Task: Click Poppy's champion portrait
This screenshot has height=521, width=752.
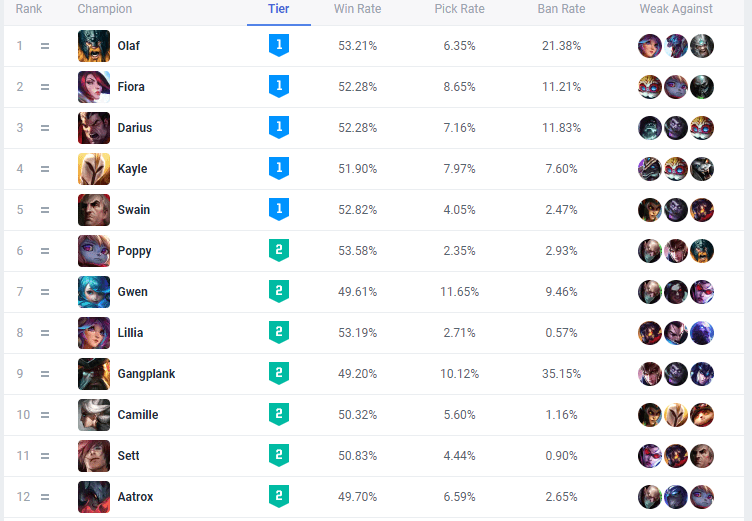Action: [x=94, y=251]
